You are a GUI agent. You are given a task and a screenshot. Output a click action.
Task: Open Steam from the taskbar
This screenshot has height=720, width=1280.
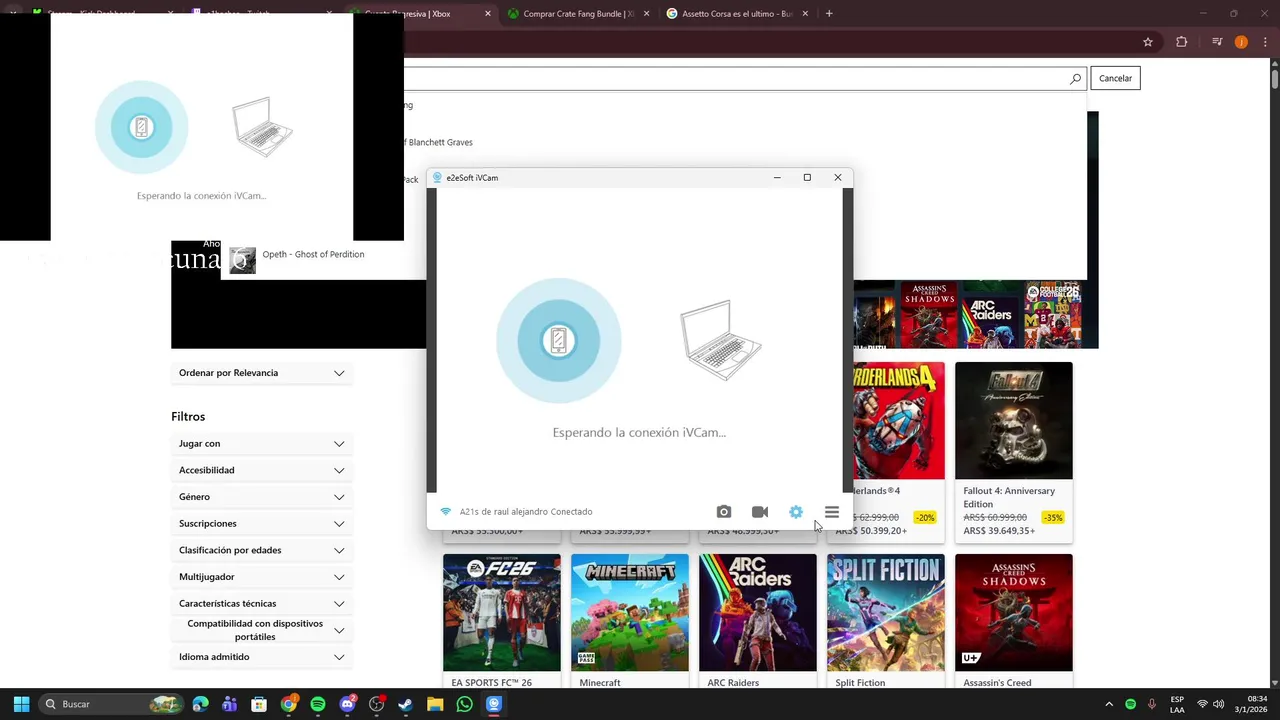pos(405,704)
